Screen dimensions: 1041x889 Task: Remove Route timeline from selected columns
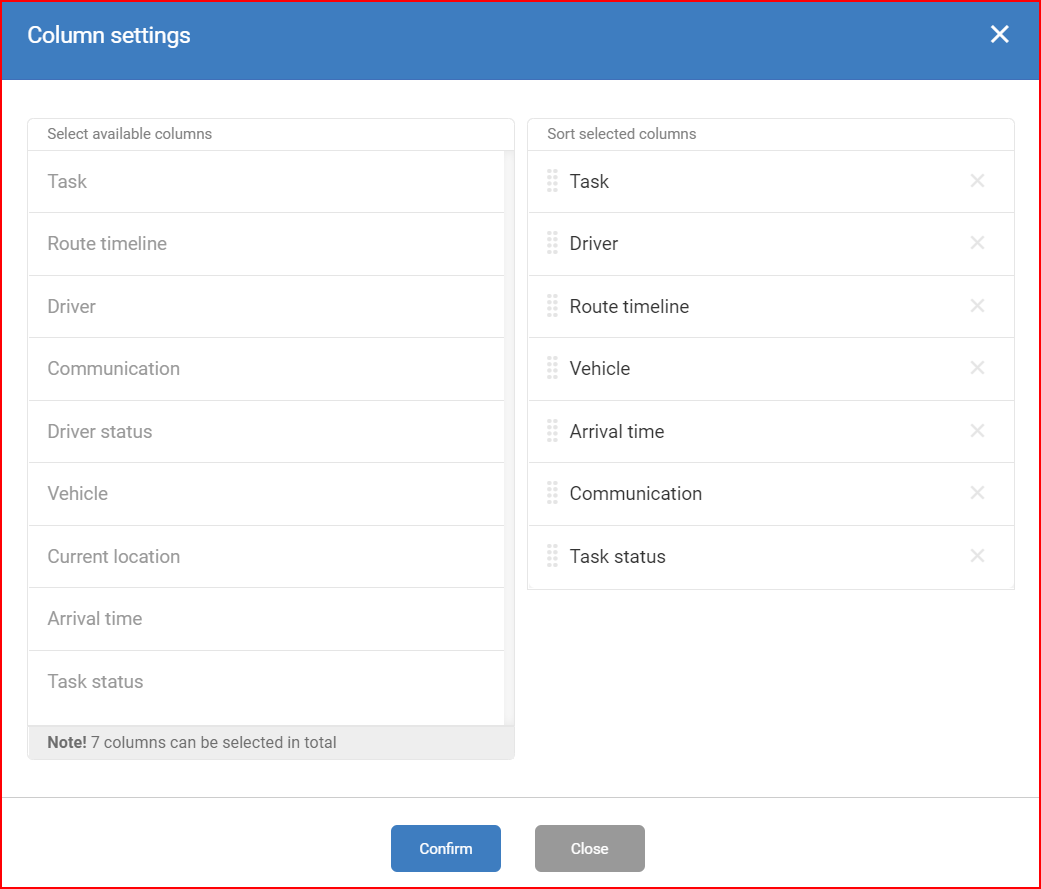977,305
